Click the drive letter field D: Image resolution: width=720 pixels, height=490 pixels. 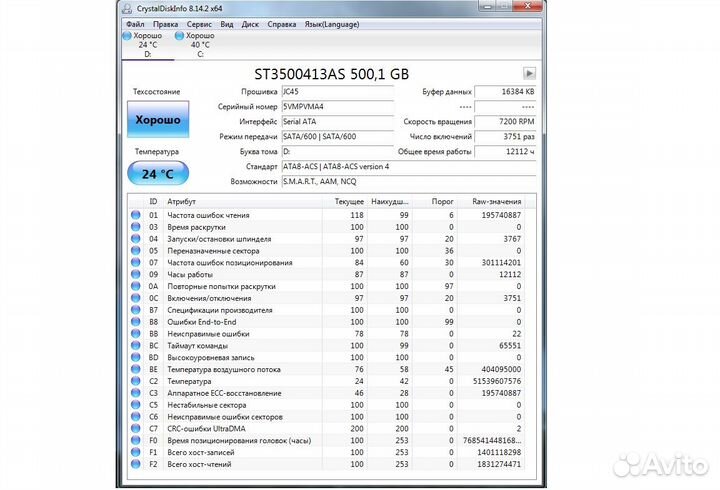click(338, 152)
